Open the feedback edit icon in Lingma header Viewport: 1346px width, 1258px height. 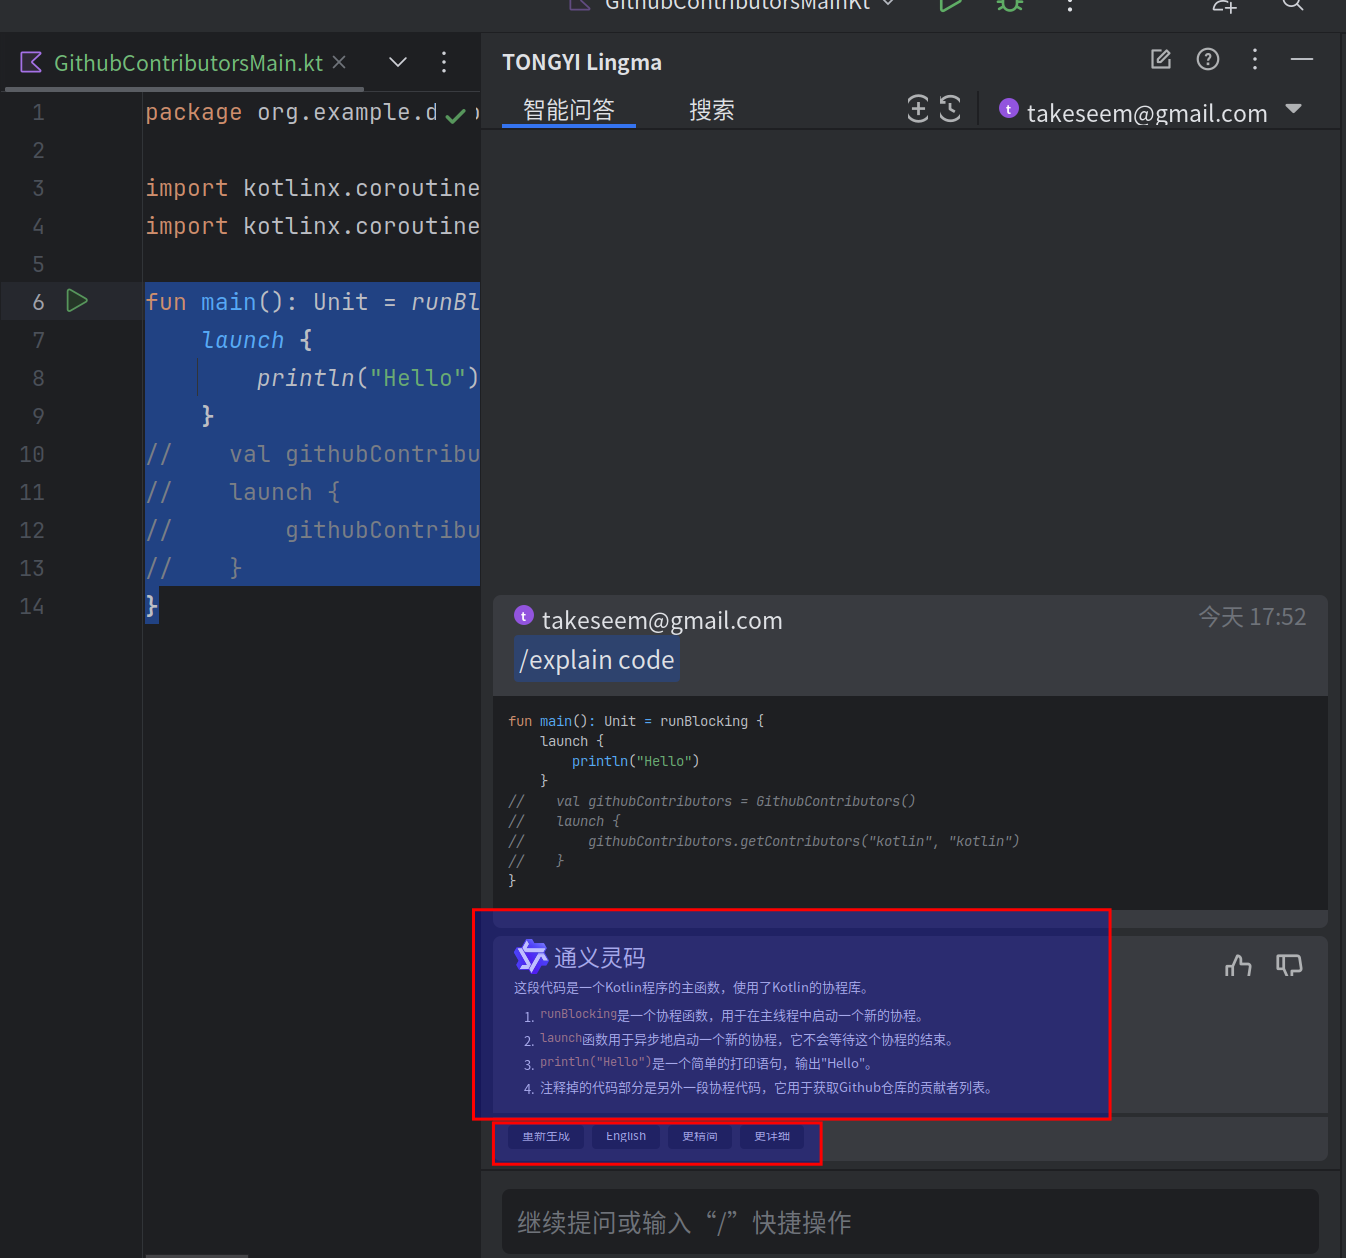(x=1161, y=60)
